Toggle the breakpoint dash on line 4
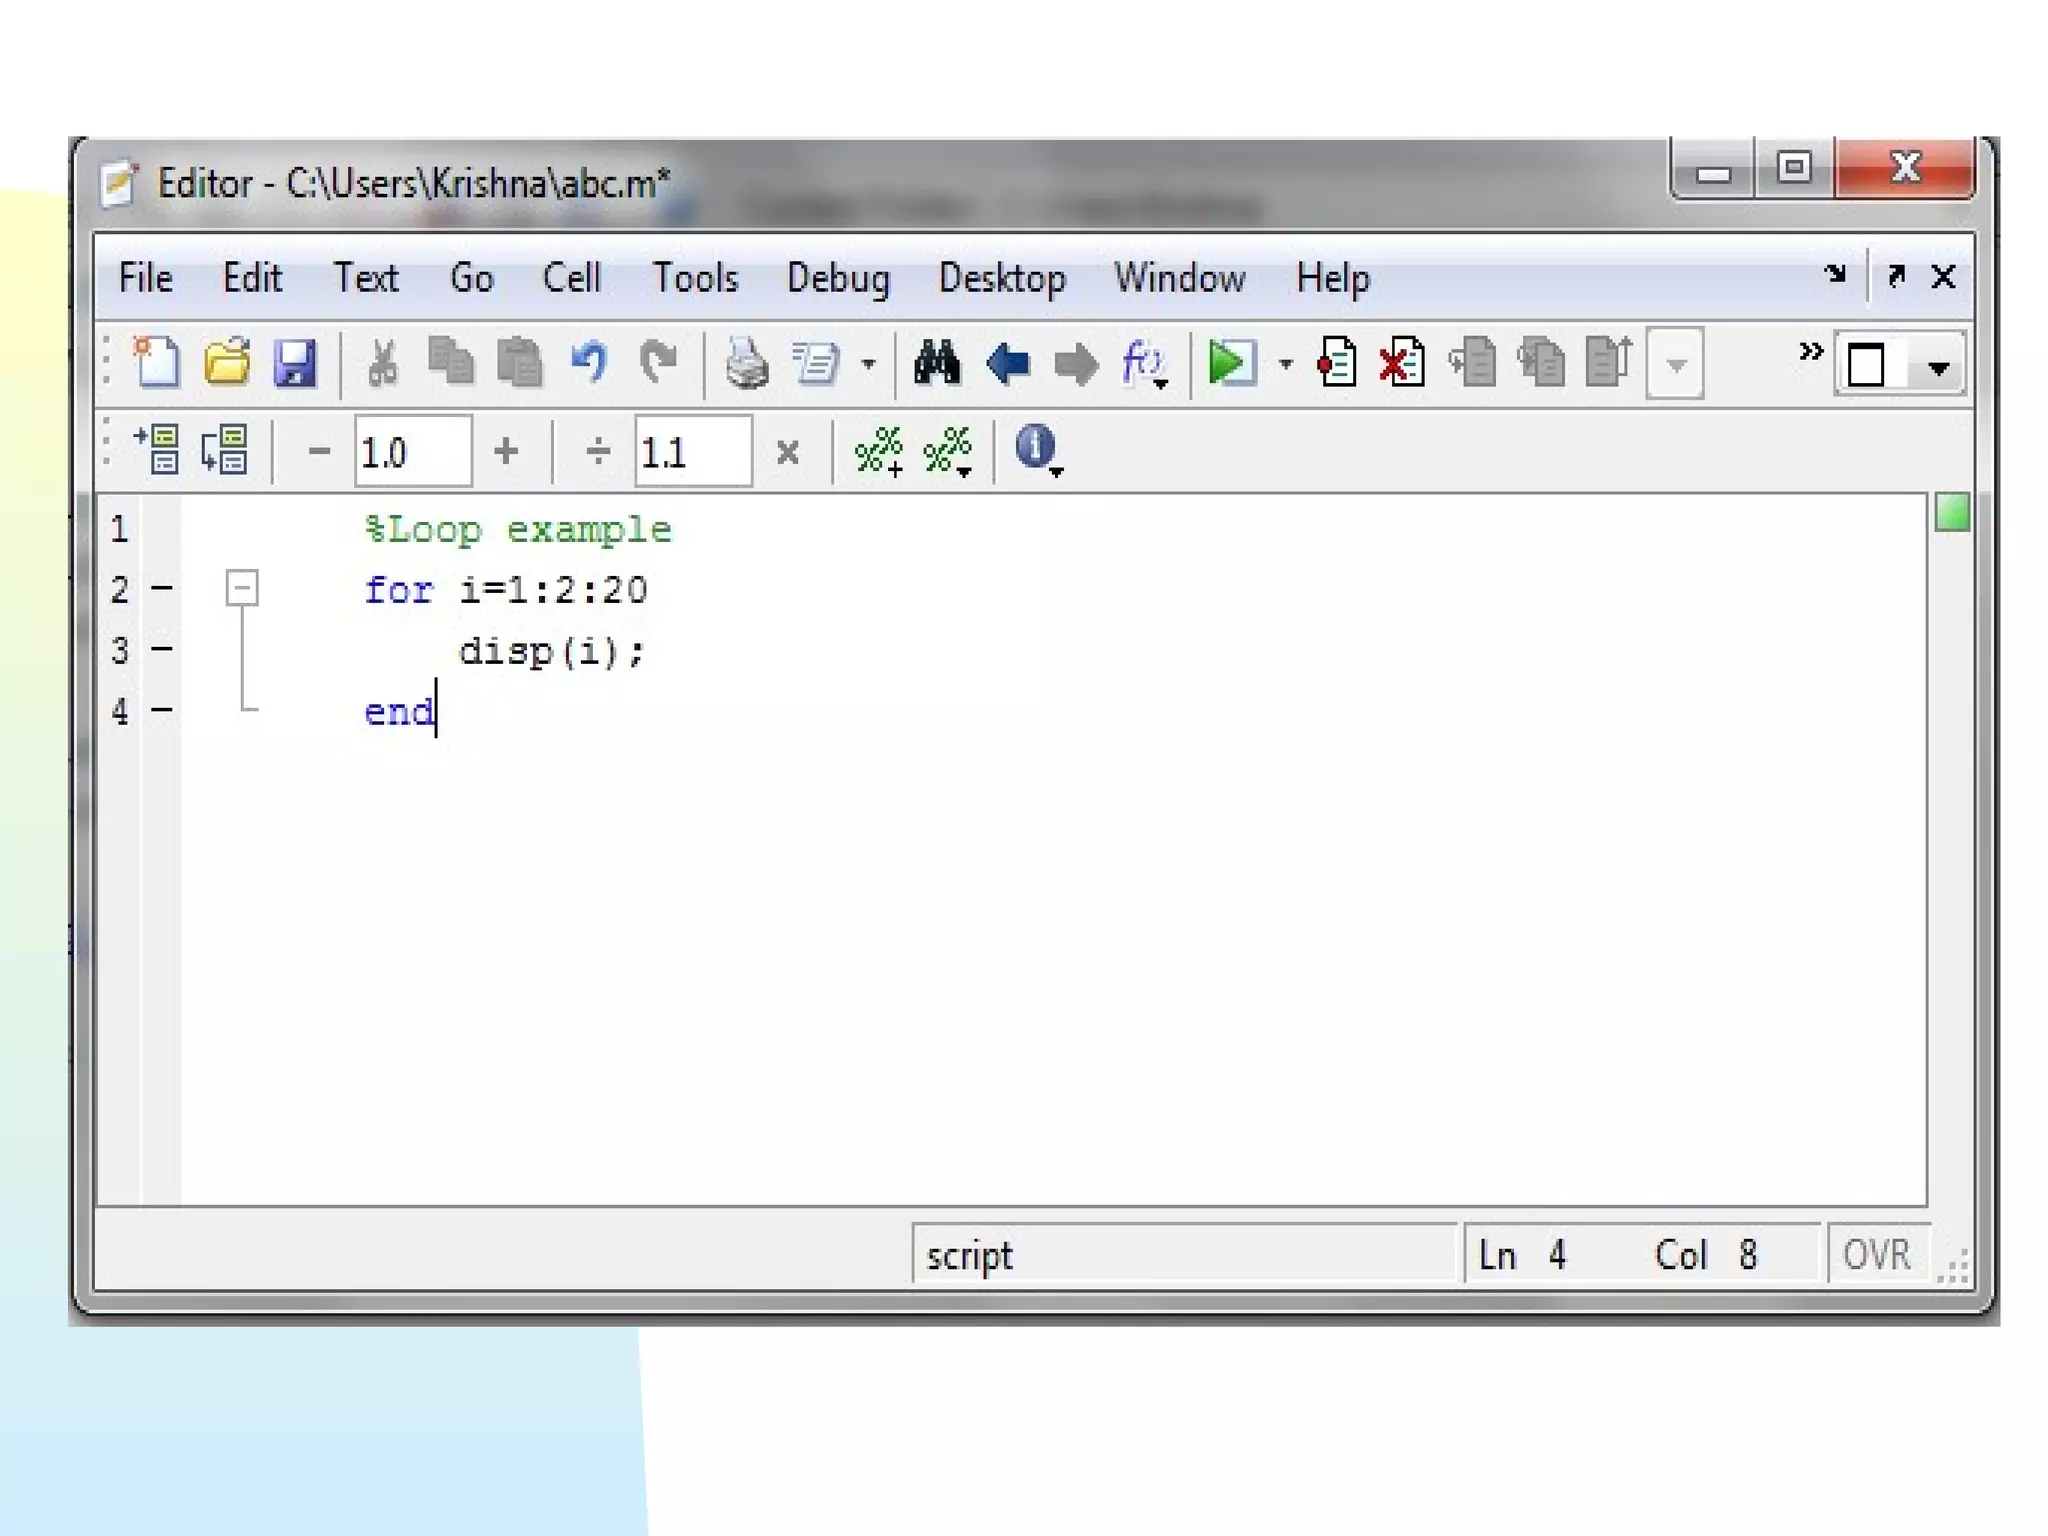Screen dimensions: 2048x1536 162,710
